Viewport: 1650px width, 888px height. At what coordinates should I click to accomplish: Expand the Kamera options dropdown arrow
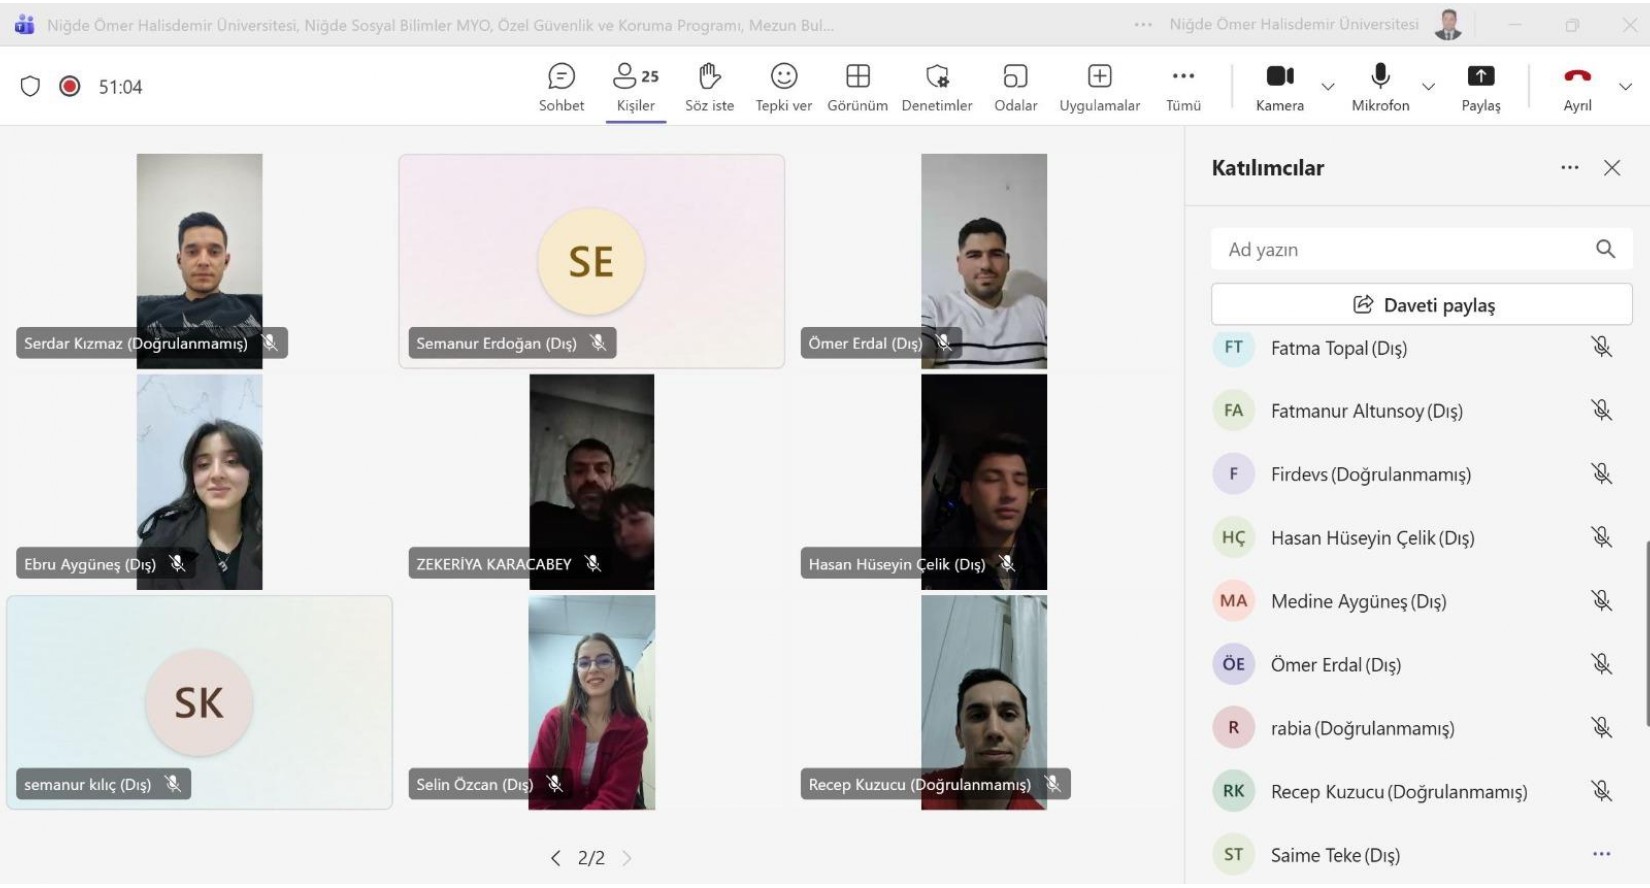[1328, 87]
